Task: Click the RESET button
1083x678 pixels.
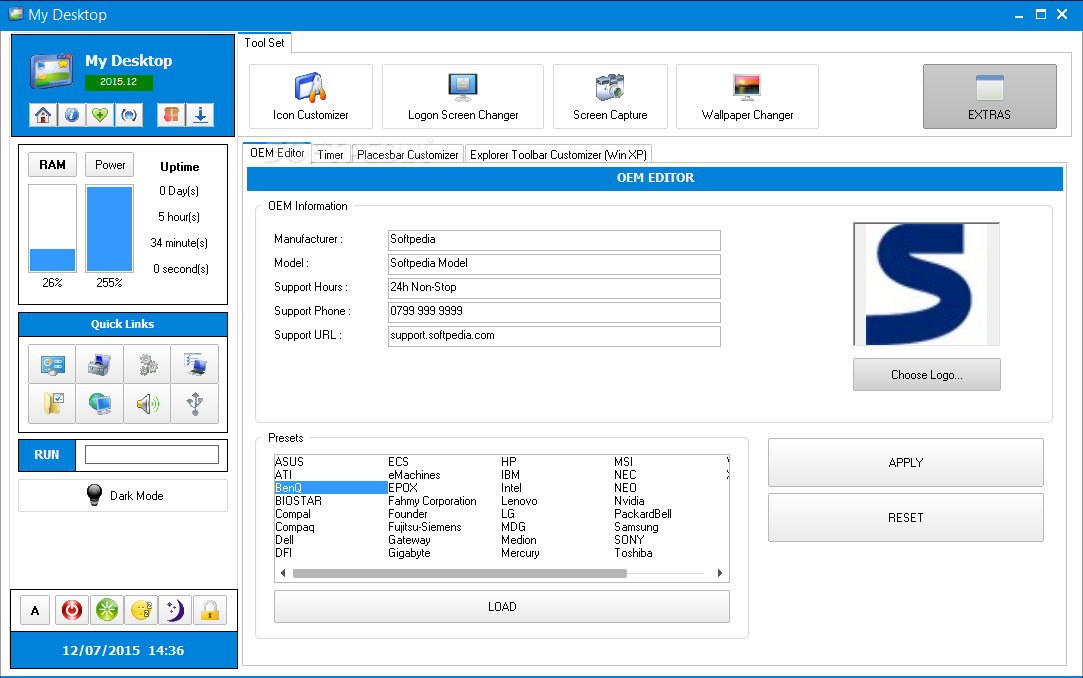Action: point(905,518)
